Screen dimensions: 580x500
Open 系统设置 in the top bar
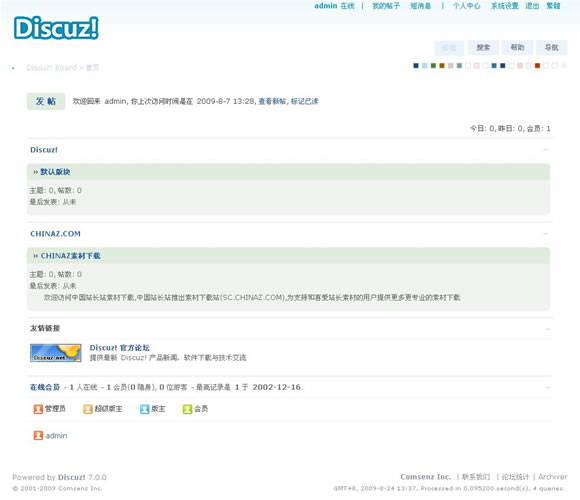point(505,6)
